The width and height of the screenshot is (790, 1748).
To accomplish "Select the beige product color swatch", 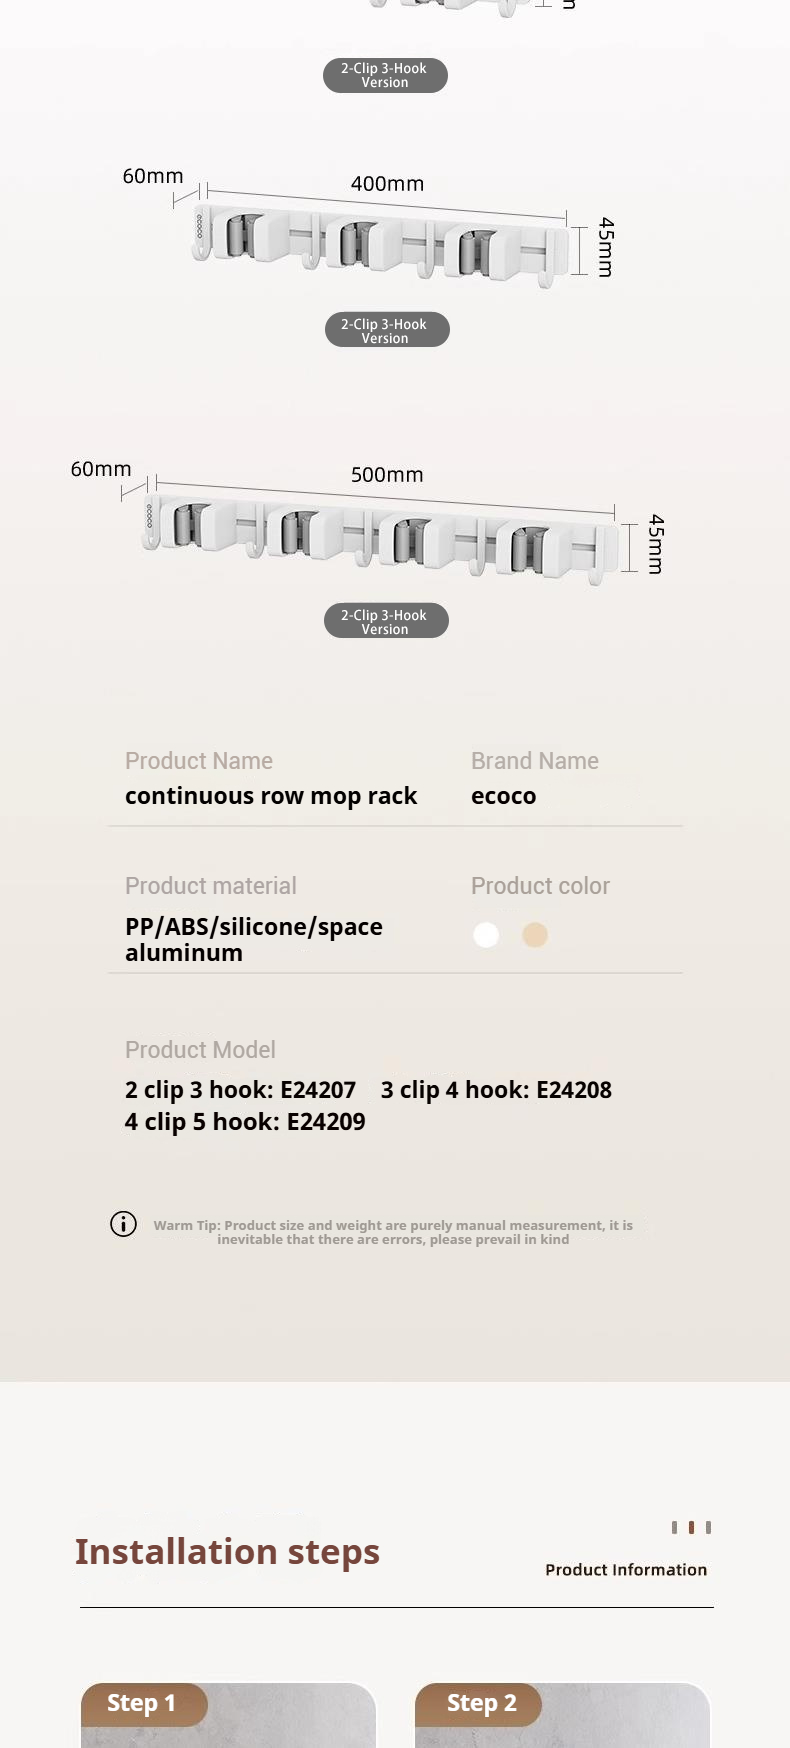I will (535, 935).
